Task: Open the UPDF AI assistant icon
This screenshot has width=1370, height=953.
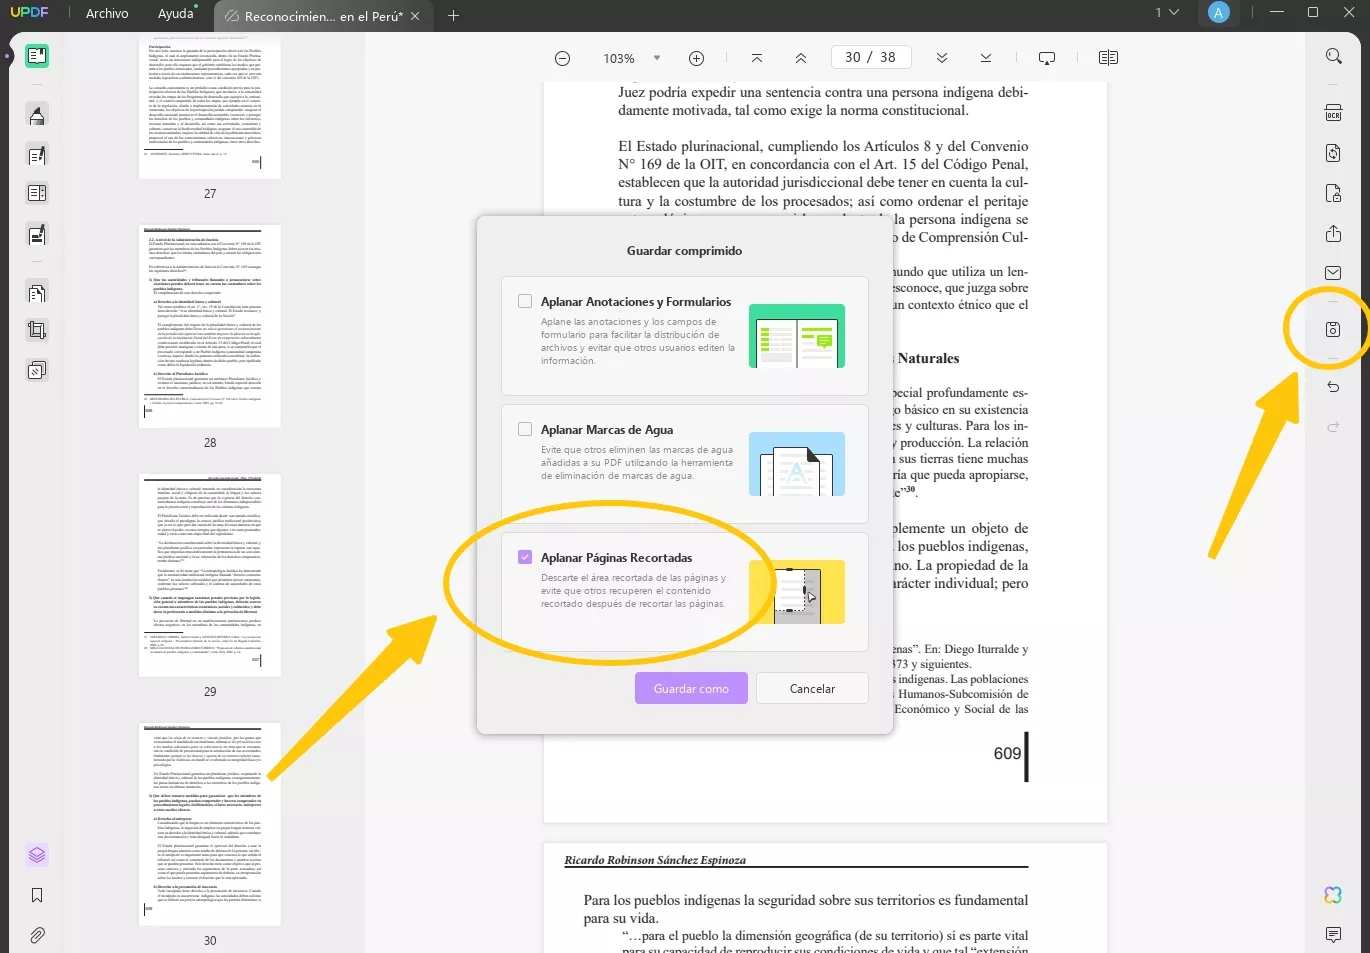Action: (x=1333, y=895)
